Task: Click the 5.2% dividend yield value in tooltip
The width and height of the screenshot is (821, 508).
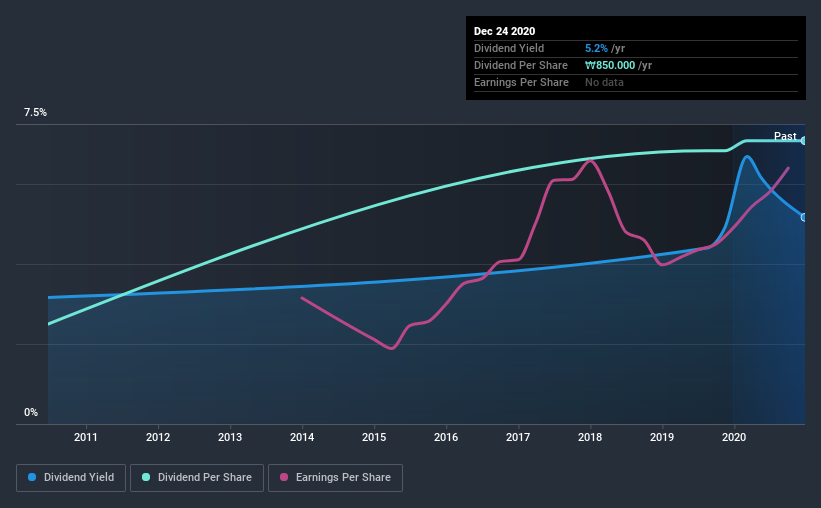Action: (596, 48)
